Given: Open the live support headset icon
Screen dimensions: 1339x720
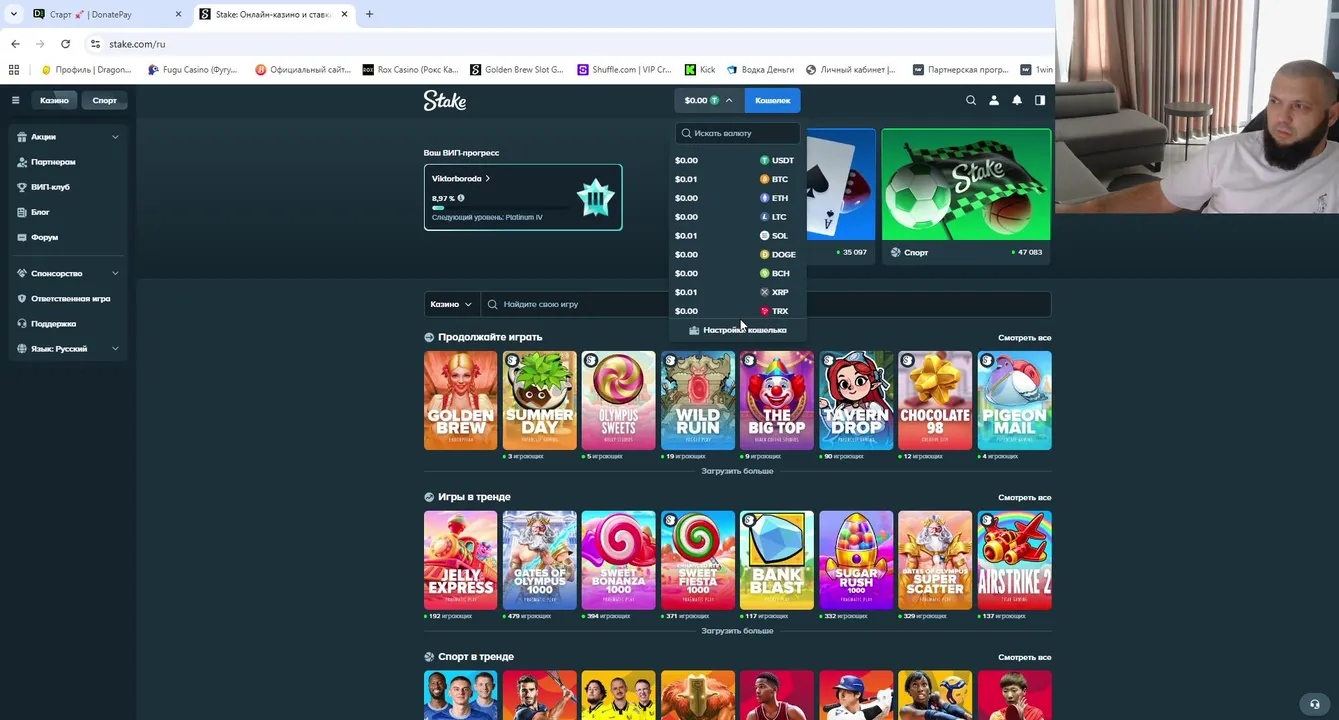Looking at the screenshot, I should coord(1315,703).
